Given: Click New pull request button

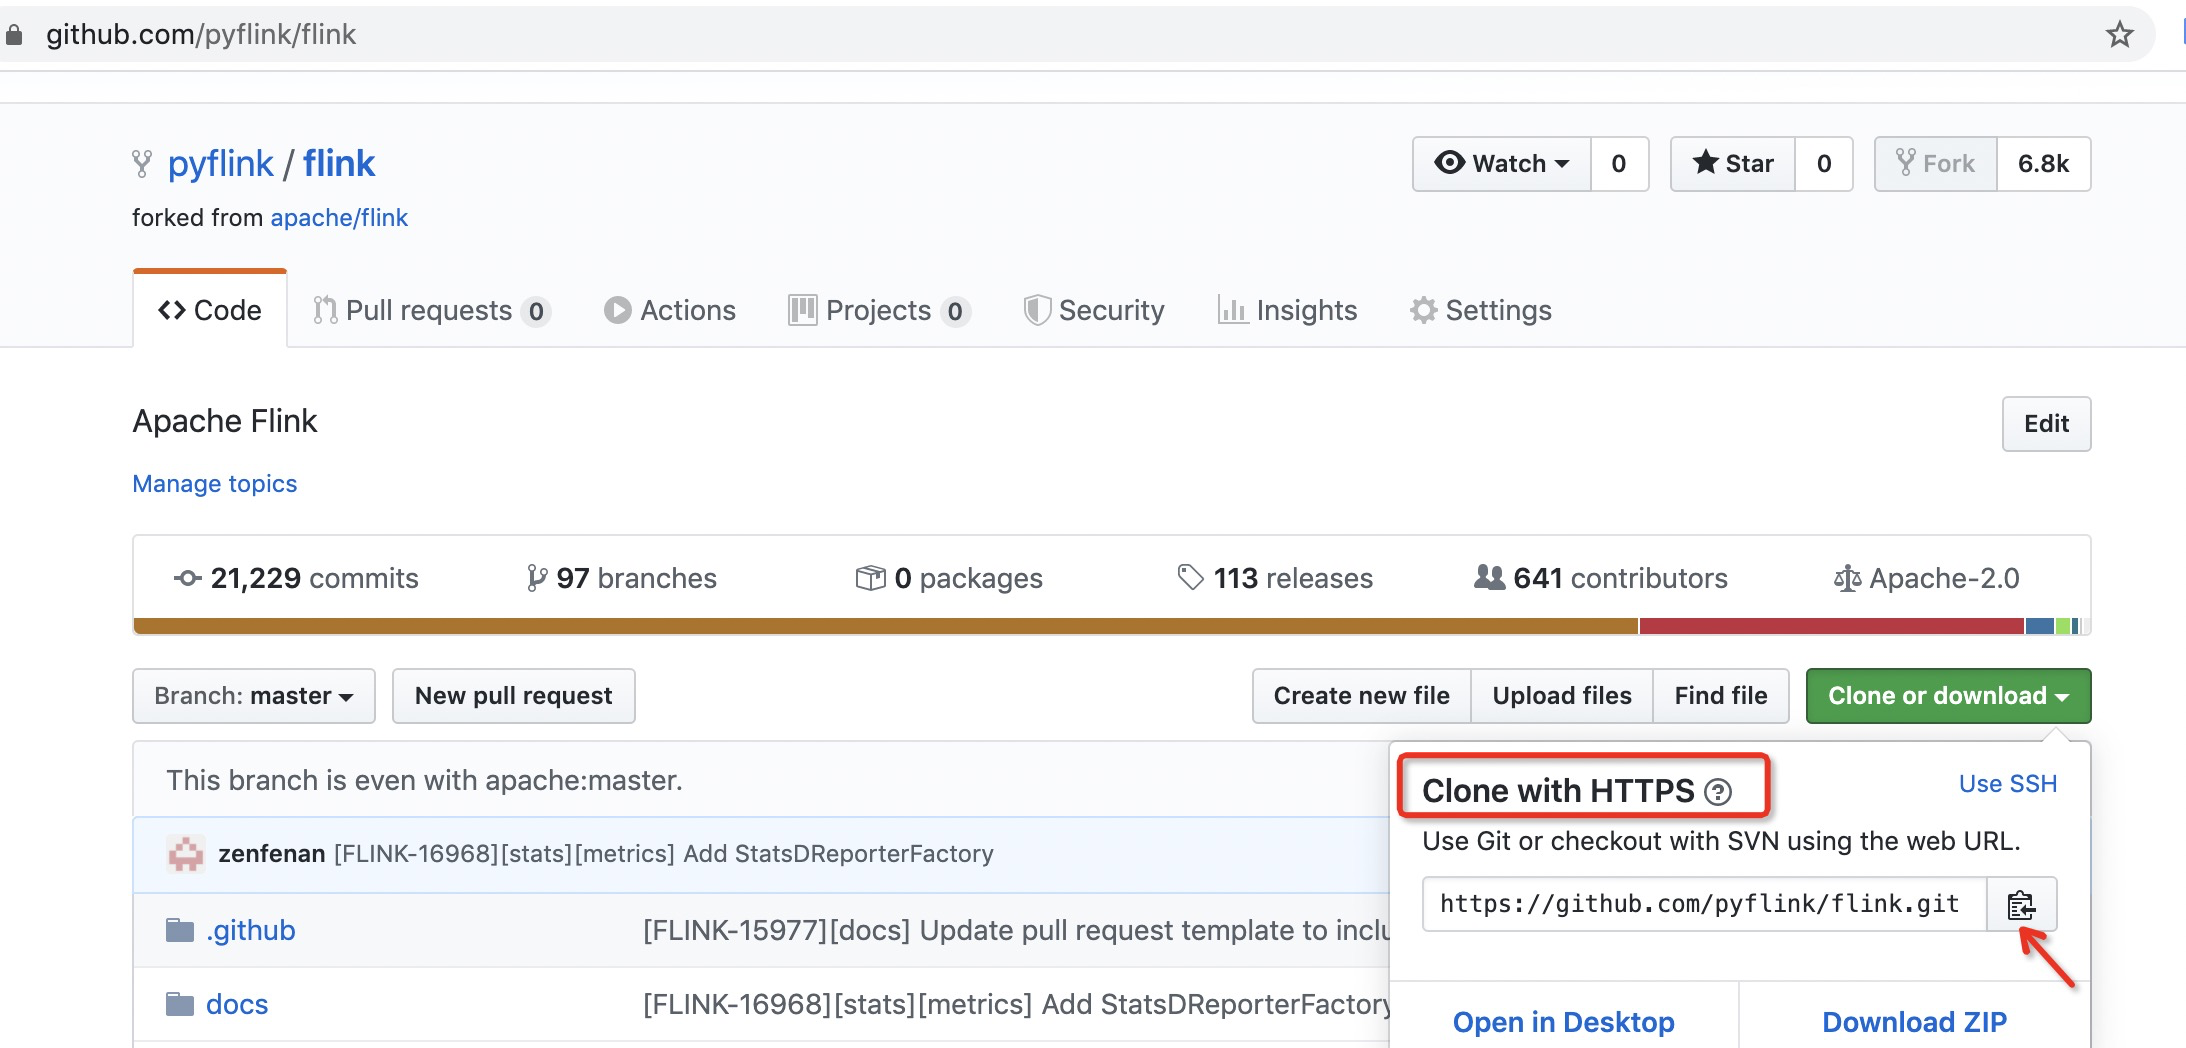Looking at the screenshot, I should (514, 696).
